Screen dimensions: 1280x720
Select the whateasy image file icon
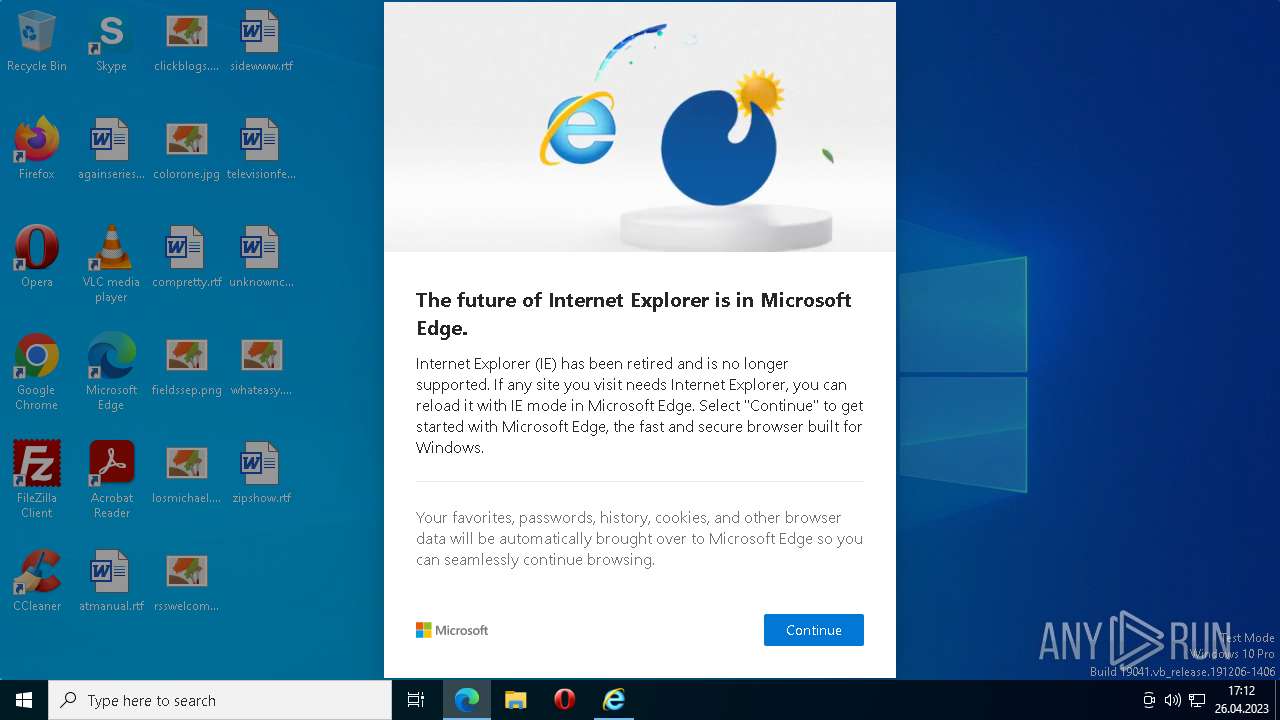tap(261, 366)
